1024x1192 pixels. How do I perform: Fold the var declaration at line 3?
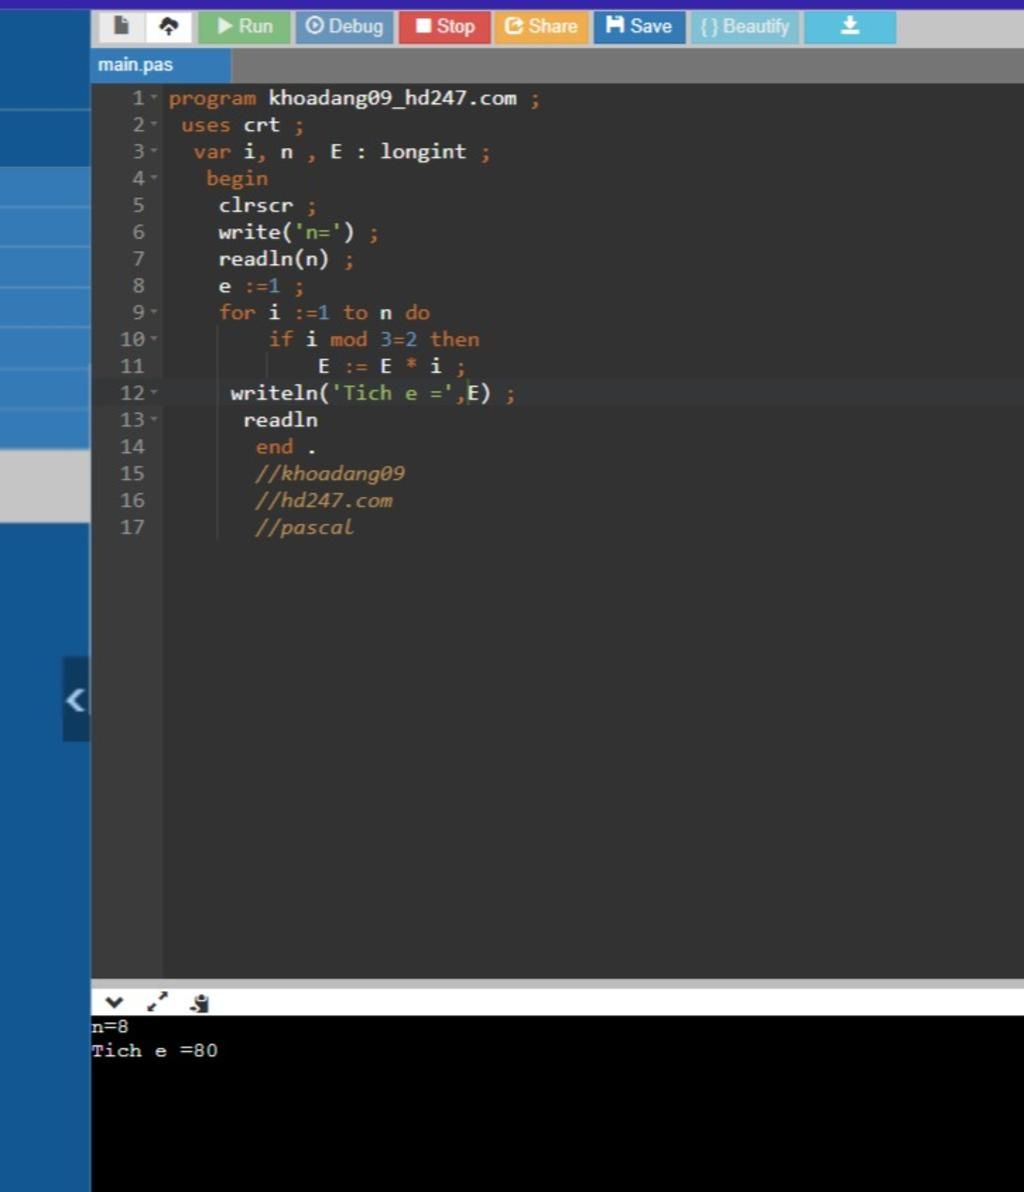coord(154,151)
